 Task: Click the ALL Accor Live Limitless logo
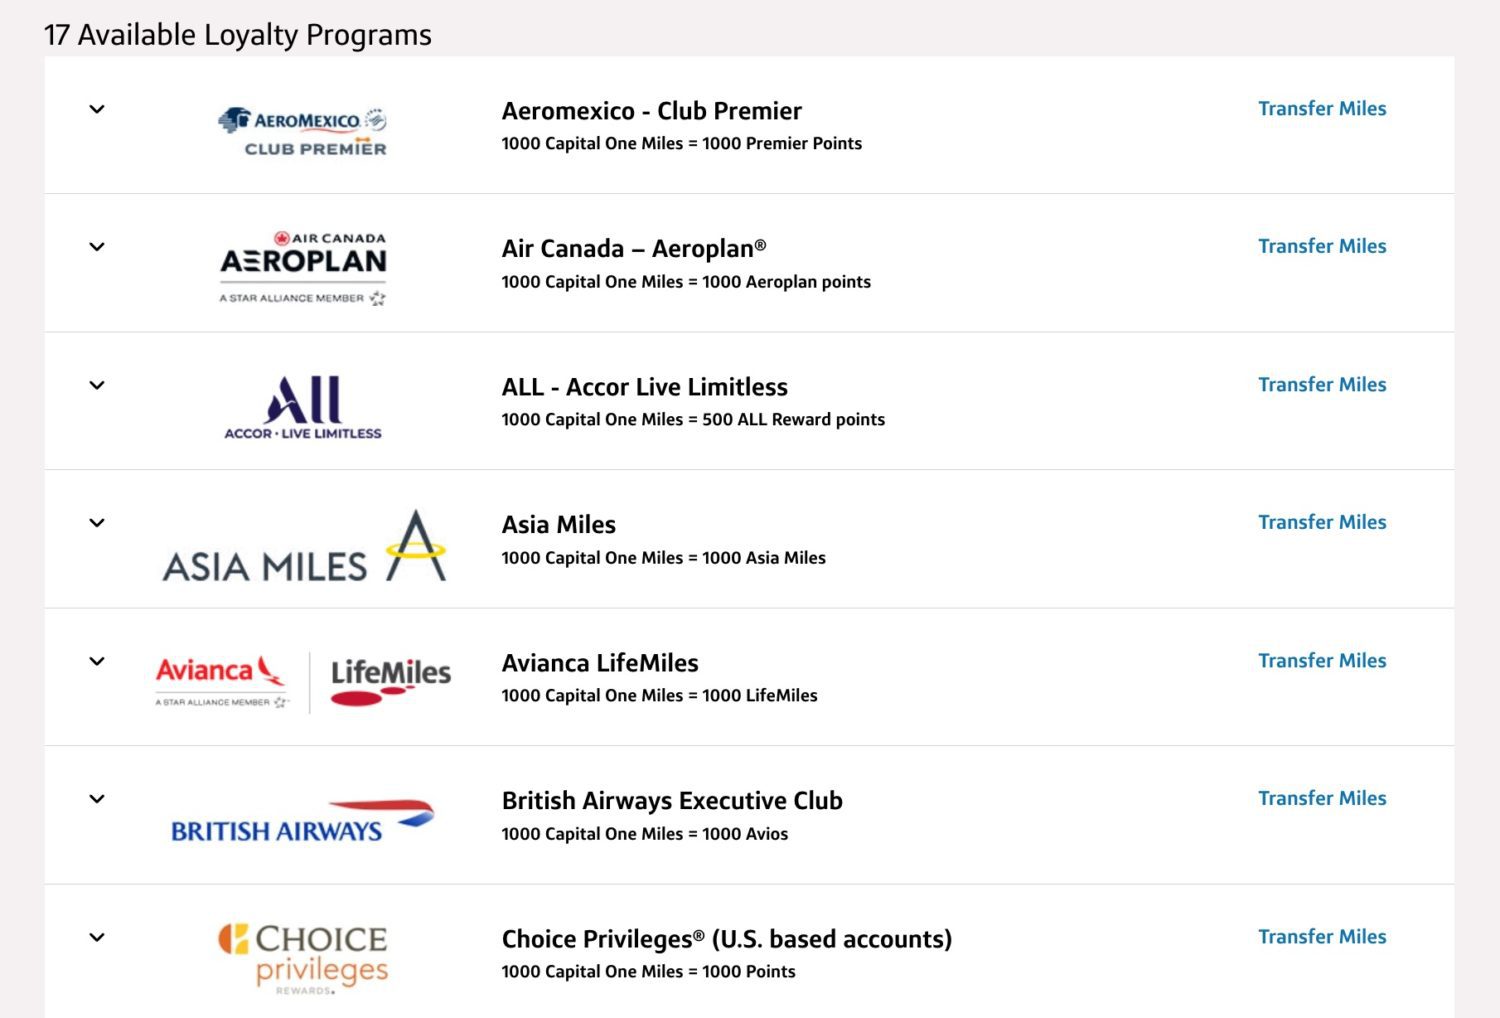[x=302, y=403]
